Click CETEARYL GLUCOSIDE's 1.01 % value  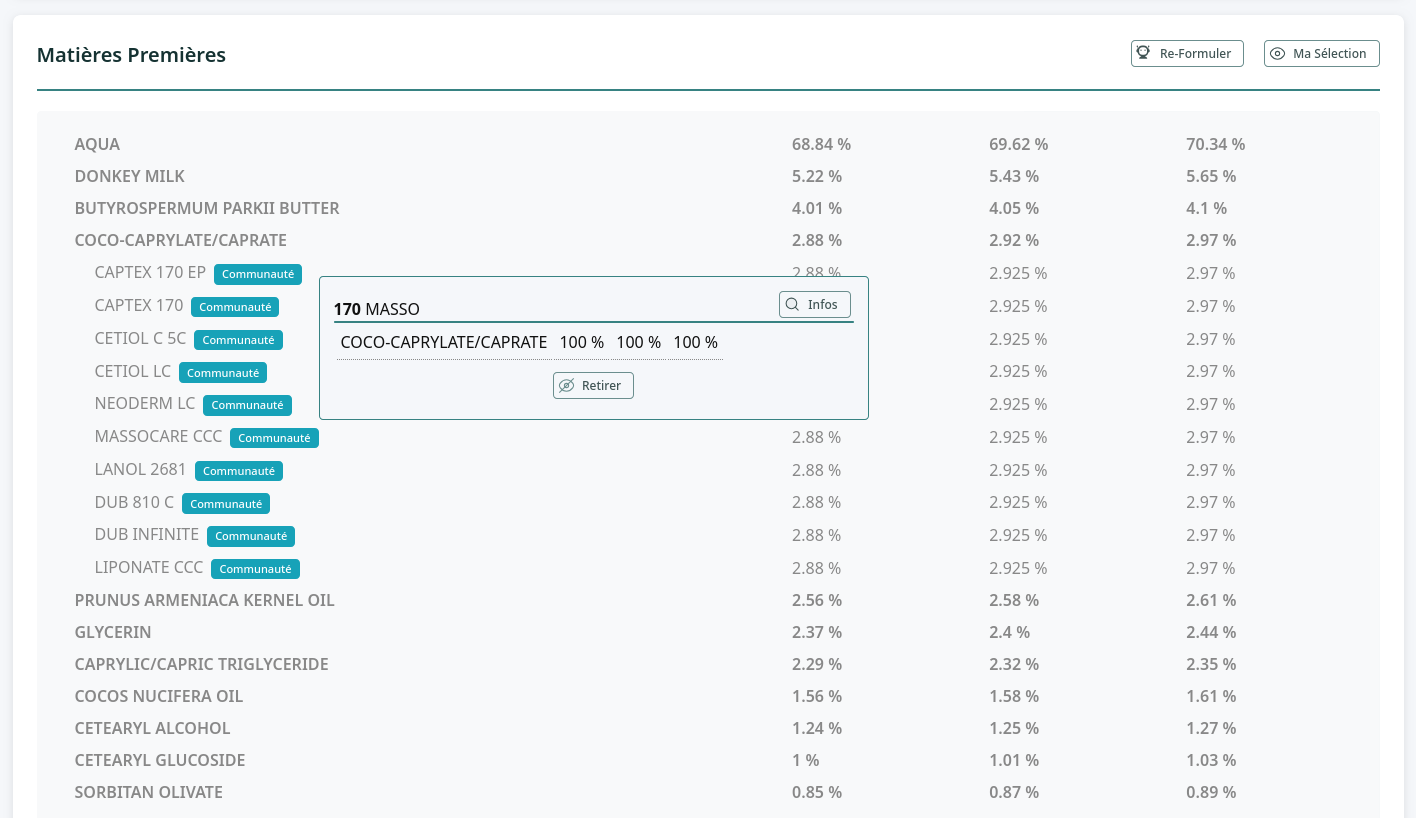coord(1014,760)
